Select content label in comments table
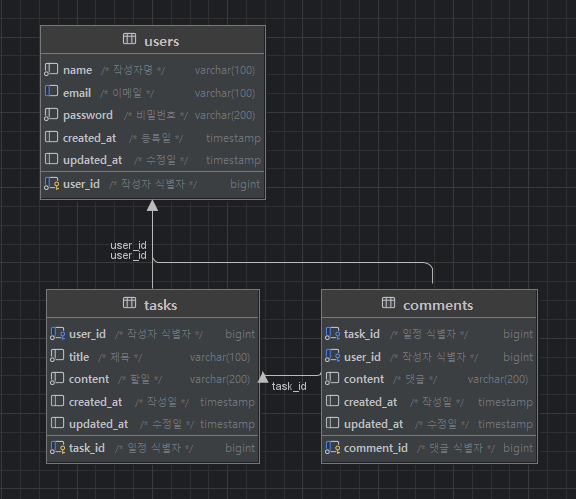 click(364, 379)
